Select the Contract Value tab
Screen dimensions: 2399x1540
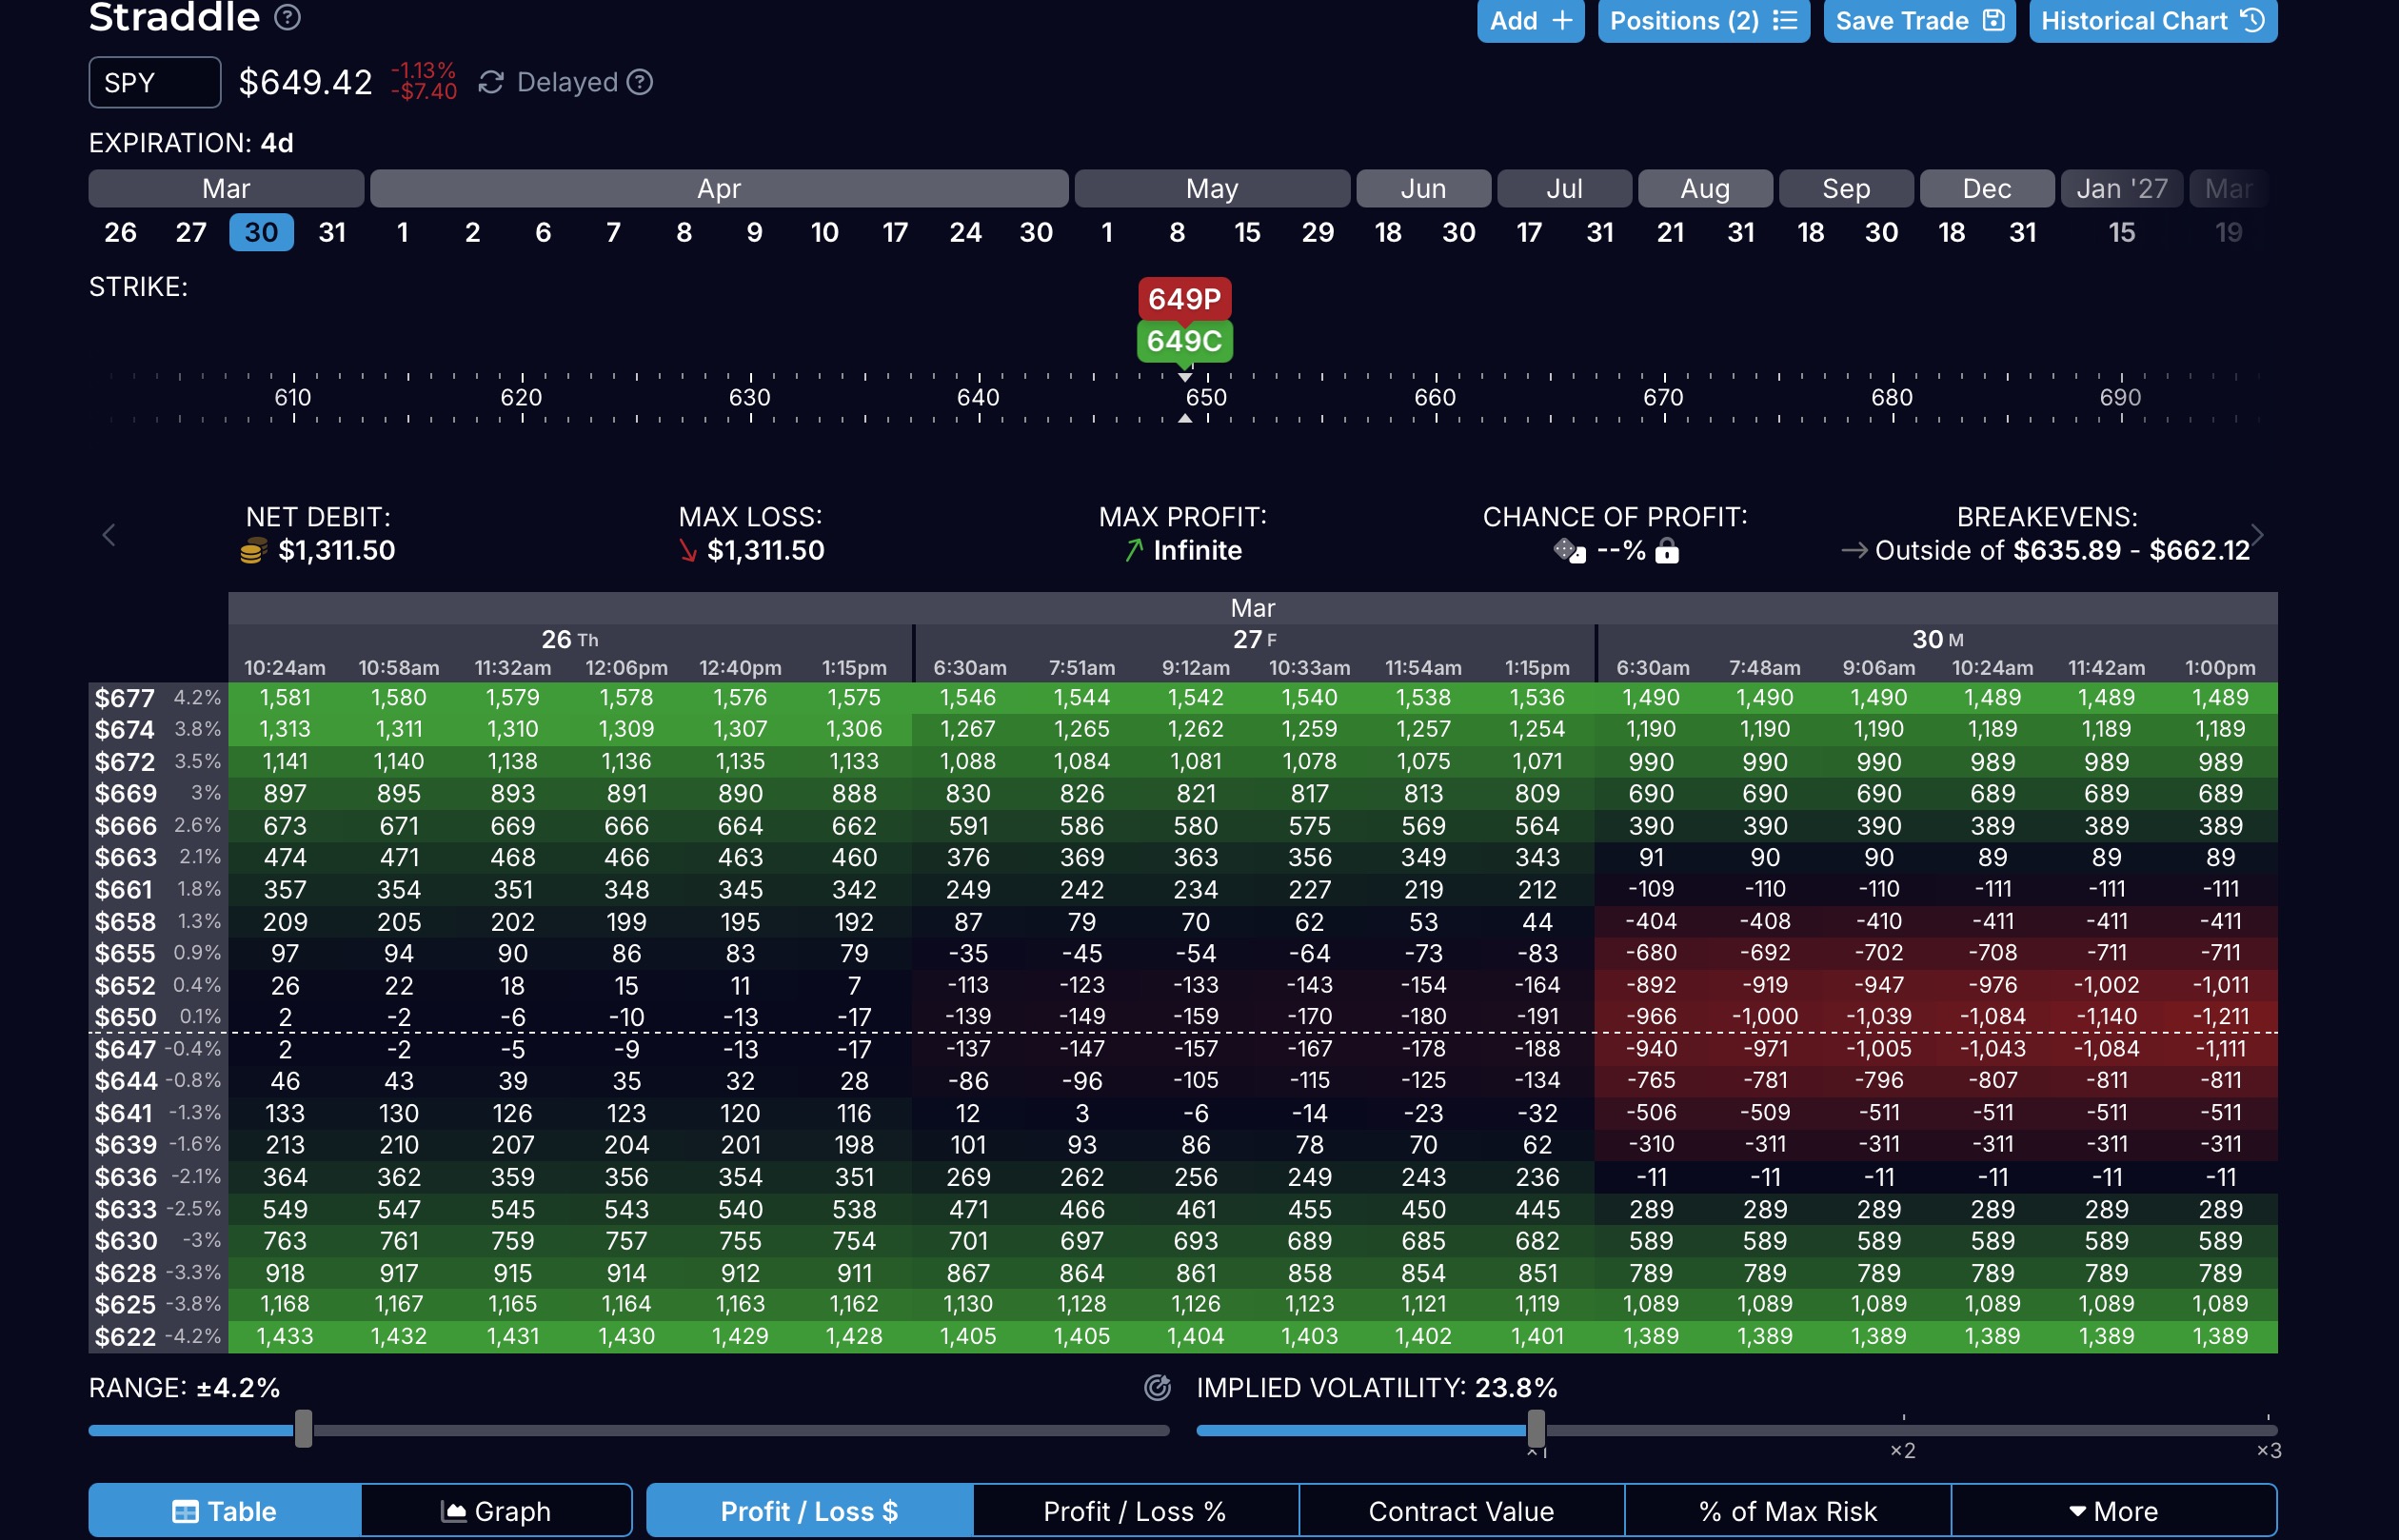tap(1461, 1511)
